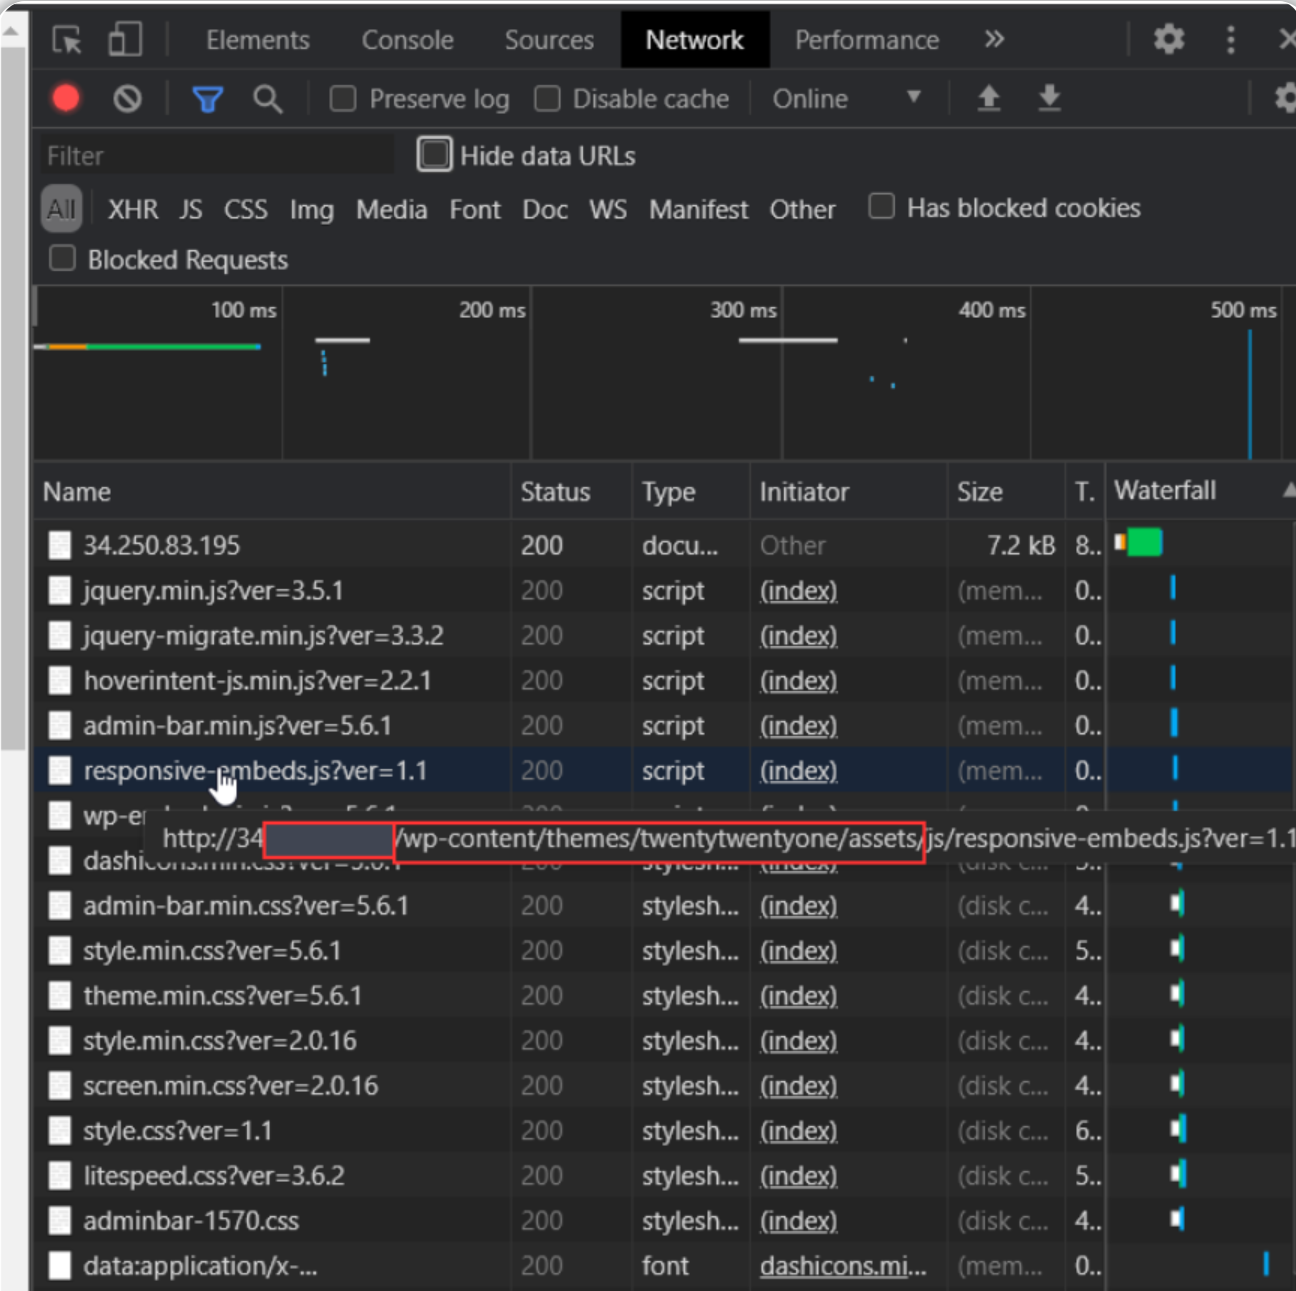Filter requests by CSS

click(246, 209)
